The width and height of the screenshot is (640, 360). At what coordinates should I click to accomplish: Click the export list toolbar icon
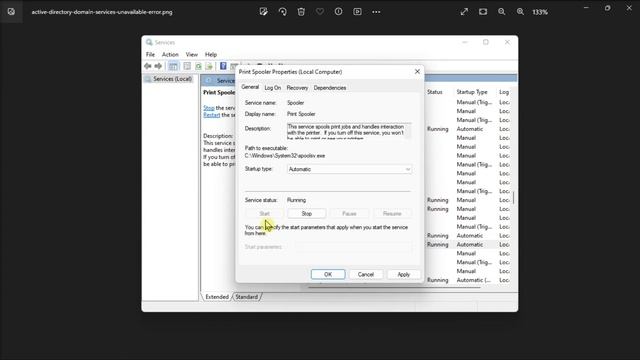(209, 66)
